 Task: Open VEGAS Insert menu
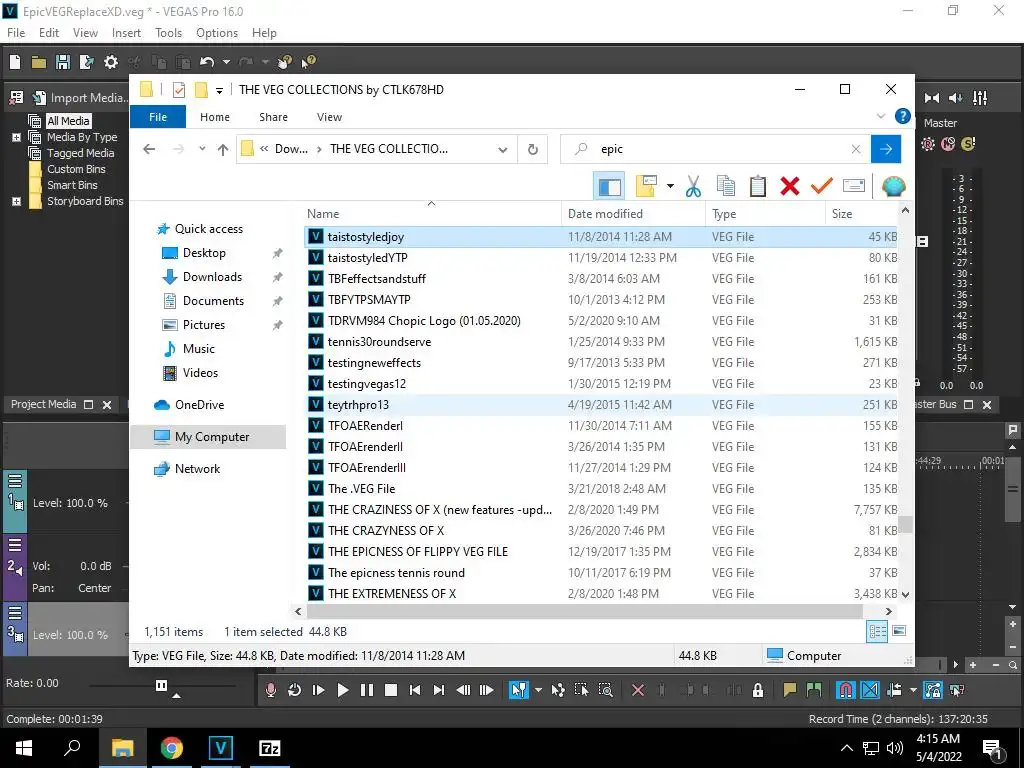(x=126, y=33)
